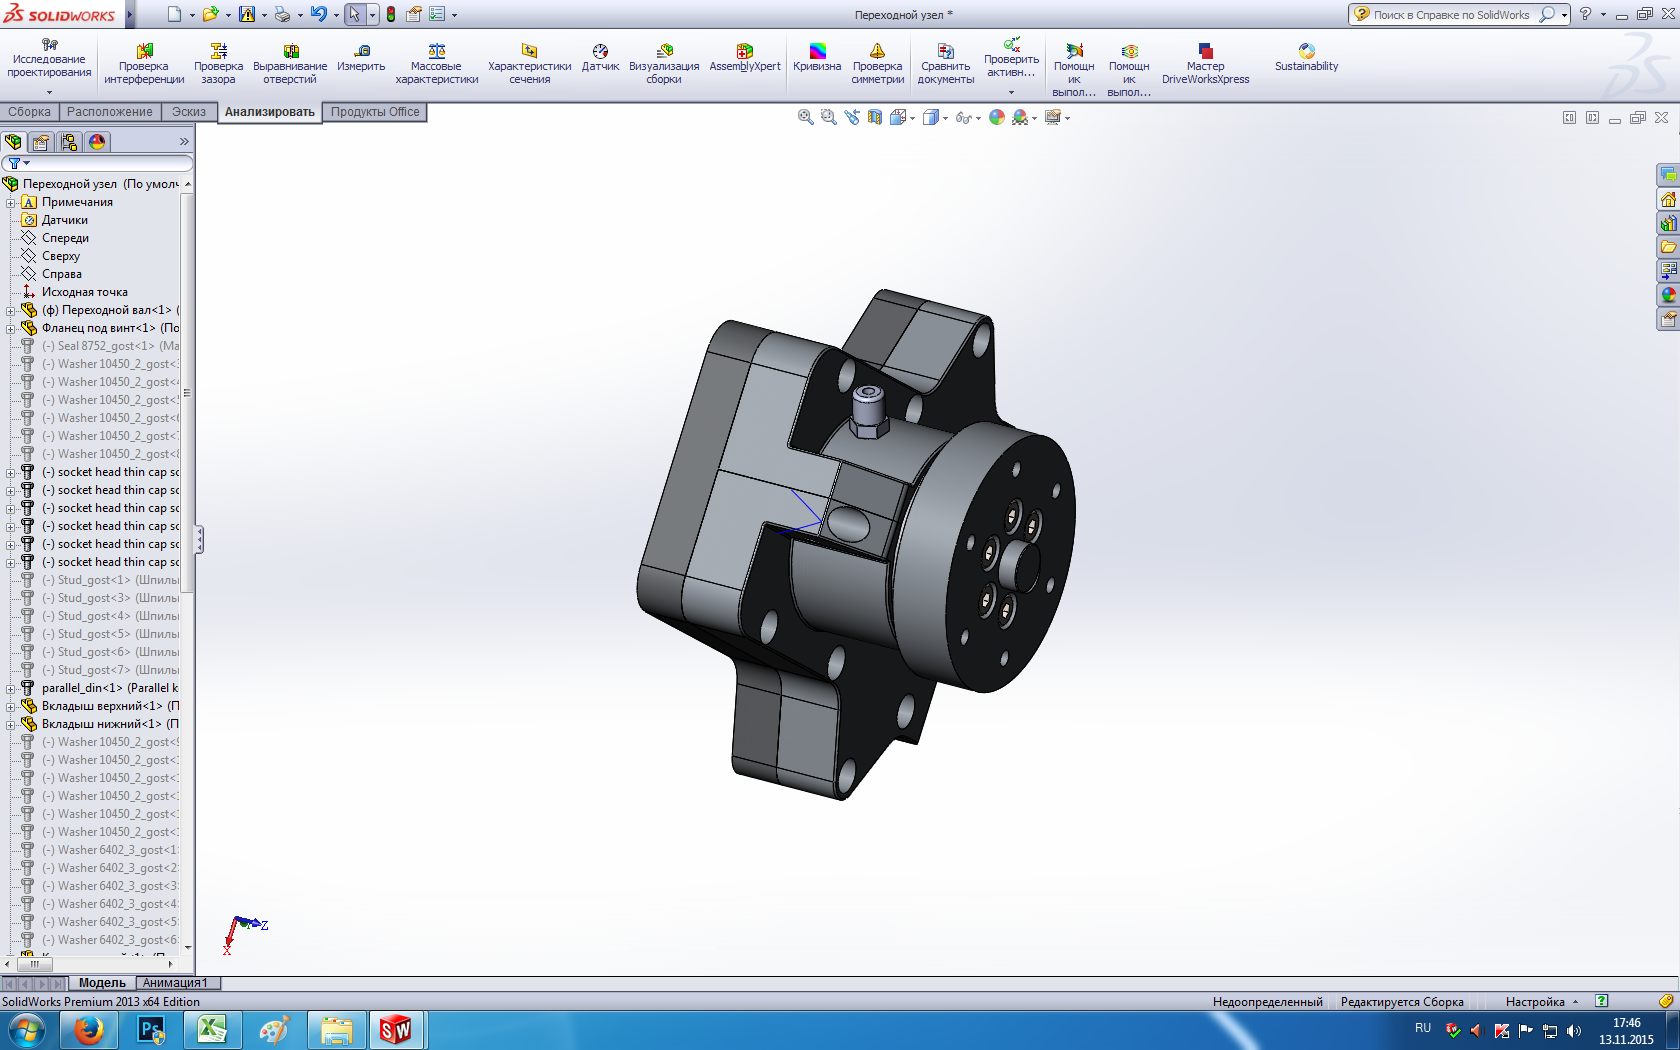Screen dimensions: 1680x1050
Task: Show Кривизна curvature display
Action: coord(817,58)
